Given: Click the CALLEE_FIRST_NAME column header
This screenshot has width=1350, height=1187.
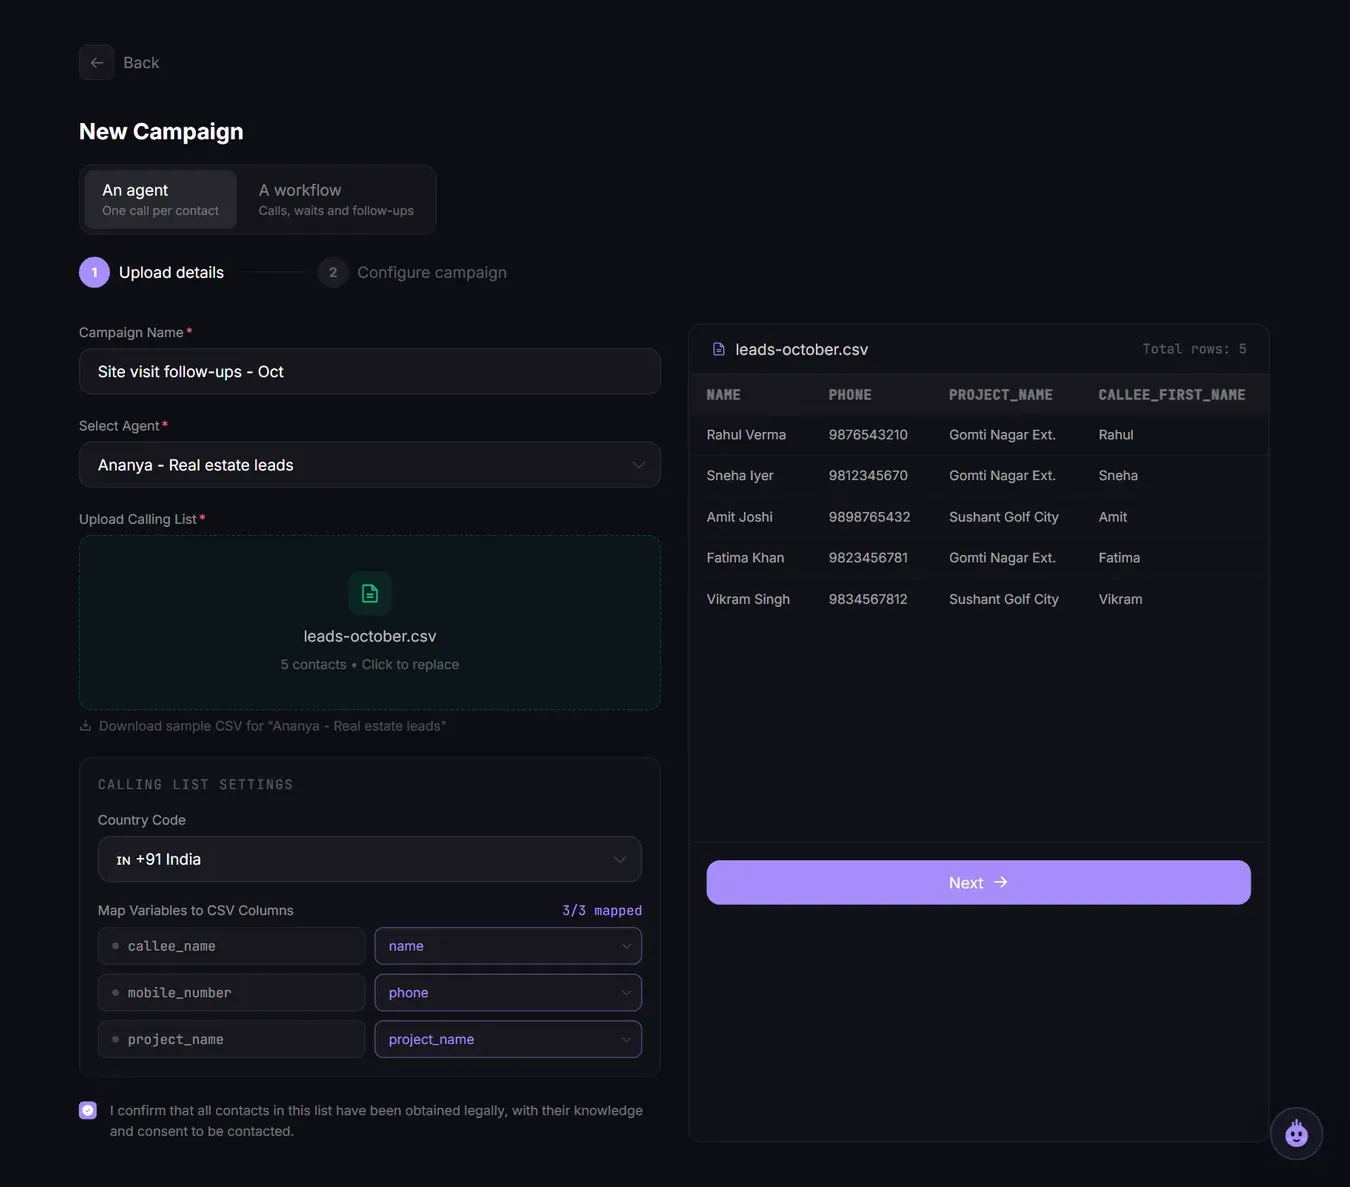Looking at the screenshot, I should tap(1172, 395).
